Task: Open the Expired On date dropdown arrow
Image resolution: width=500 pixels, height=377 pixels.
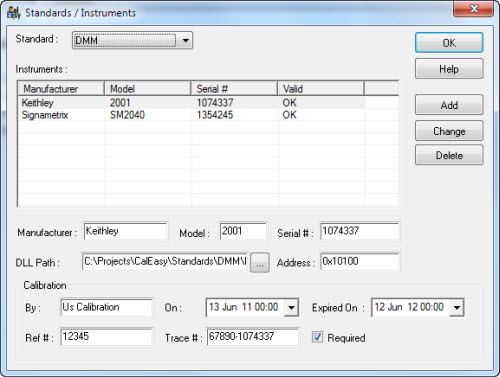Action: click(x=457, y=307)
